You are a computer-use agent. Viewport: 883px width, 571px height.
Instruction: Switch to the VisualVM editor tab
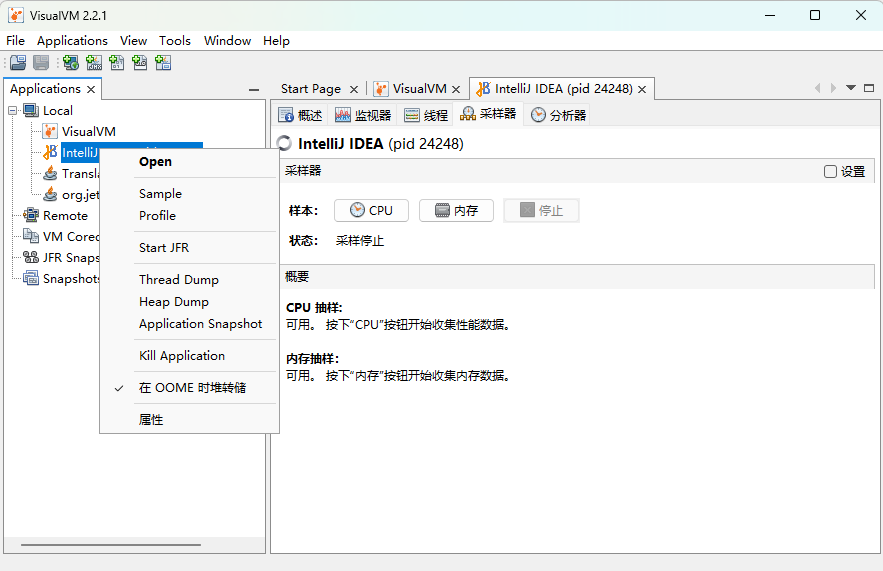(x=419, y=89)
